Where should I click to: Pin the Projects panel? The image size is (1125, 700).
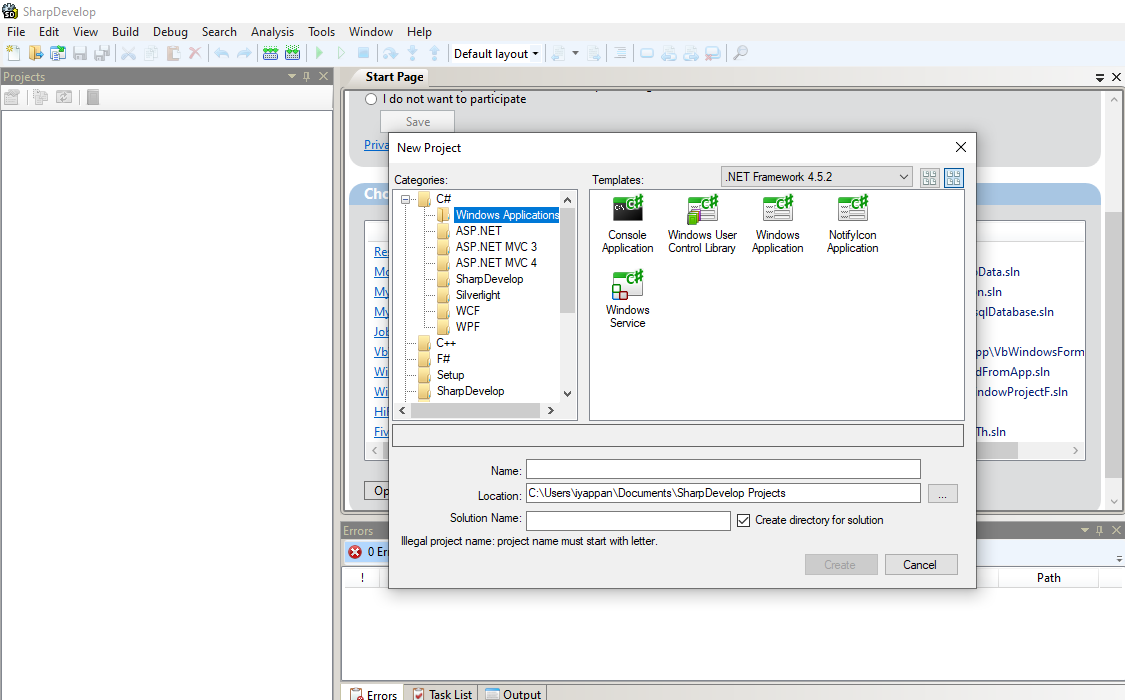point(307,77)
